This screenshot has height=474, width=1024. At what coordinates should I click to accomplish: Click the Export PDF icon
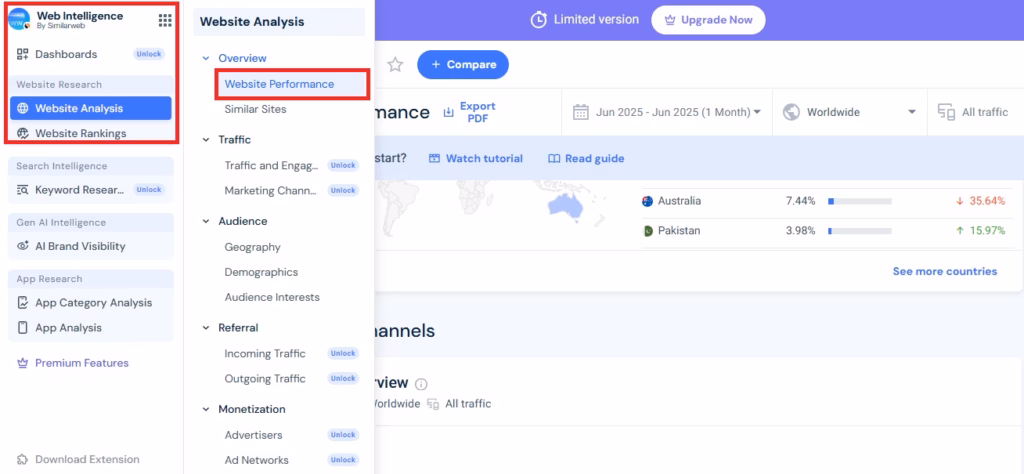pos(449,112)
